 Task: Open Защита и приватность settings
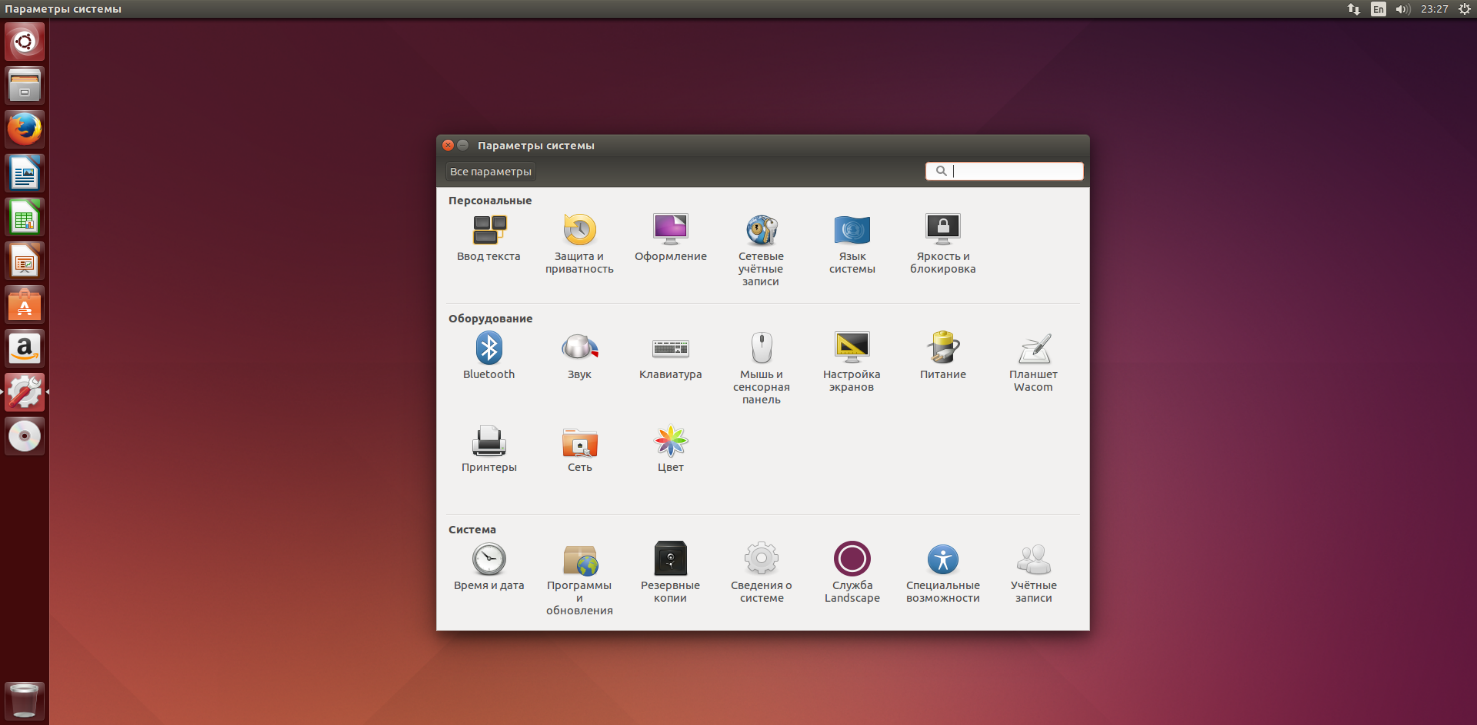(x=579, y=244)
